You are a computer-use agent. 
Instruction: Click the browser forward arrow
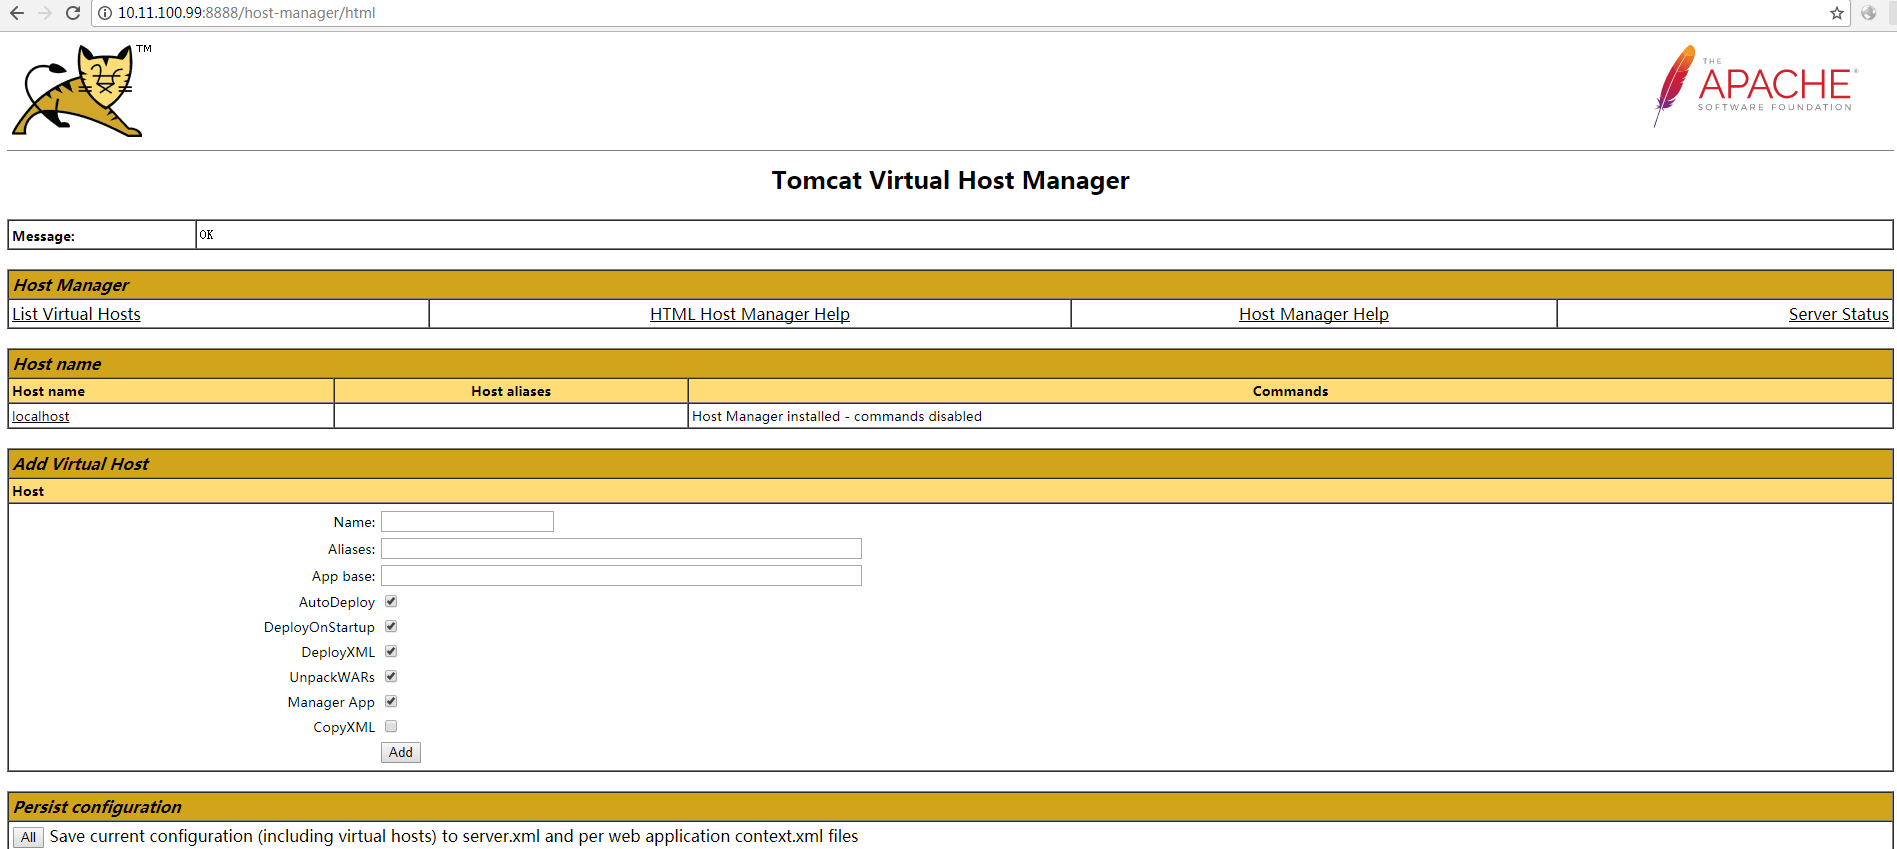point(45,13)
